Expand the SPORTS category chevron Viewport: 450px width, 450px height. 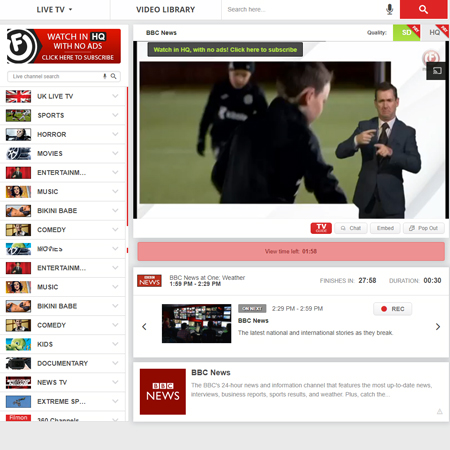point(115,115)
